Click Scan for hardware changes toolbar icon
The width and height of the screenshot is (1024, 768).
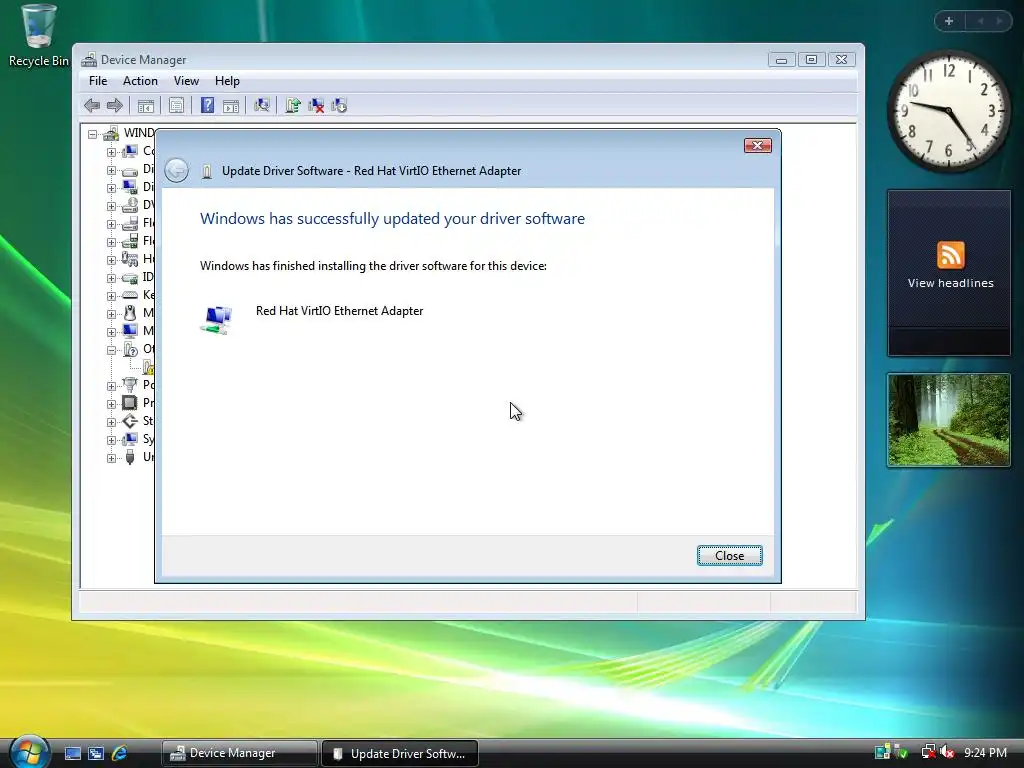(262, 105)
